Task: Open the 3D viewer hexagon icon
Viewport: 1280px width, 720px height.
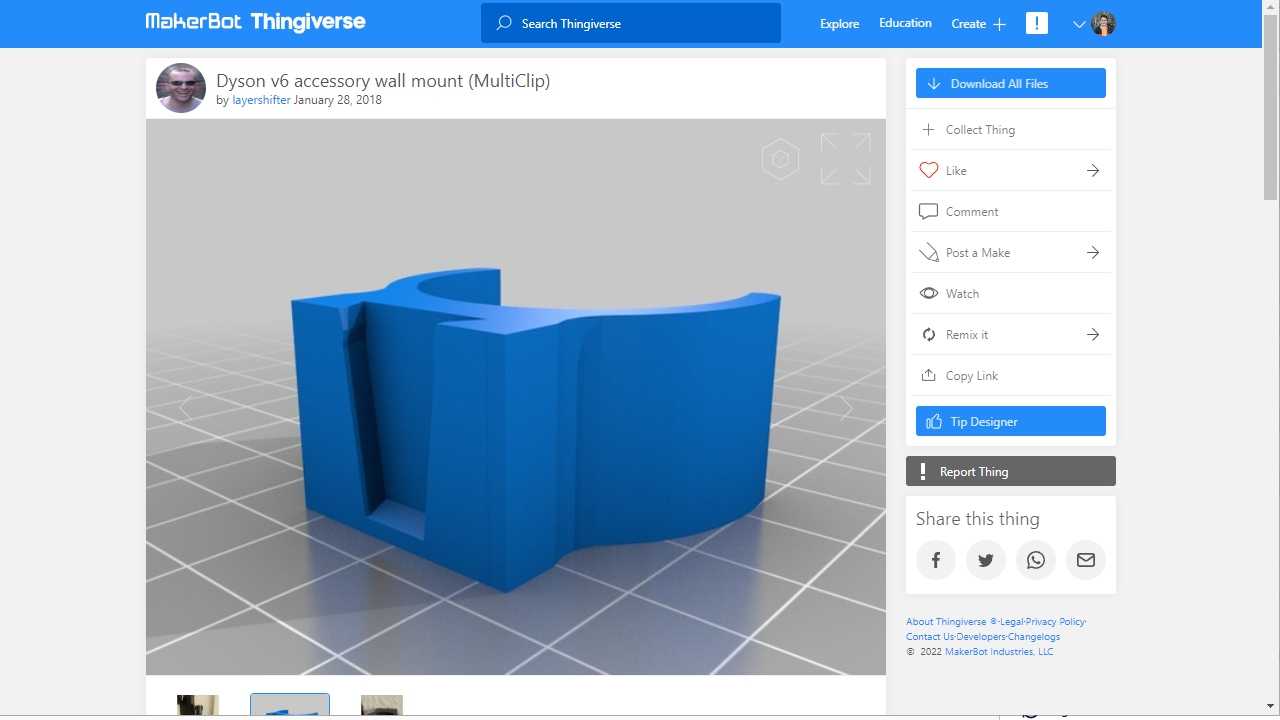Action: [780, 159]
